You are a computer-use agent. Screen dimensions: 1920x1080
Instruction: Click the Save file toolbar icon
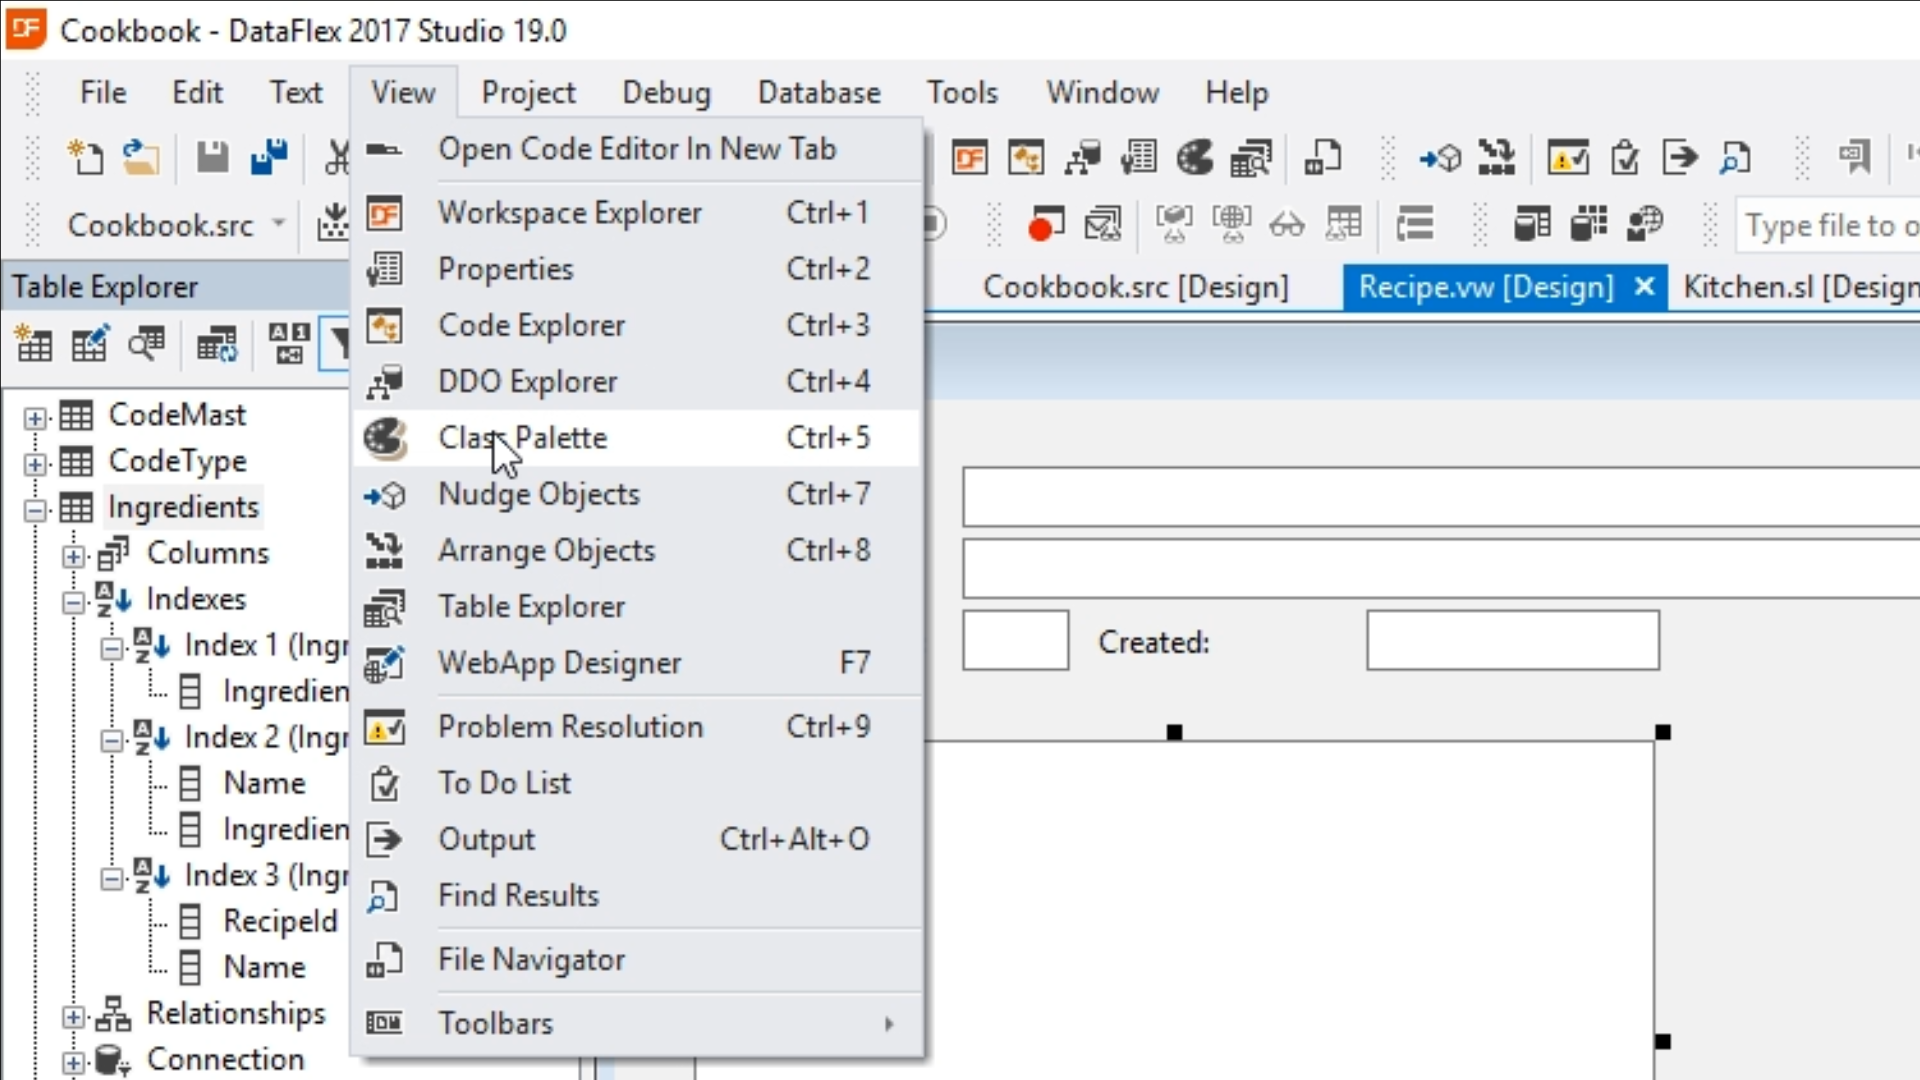(212, 158)
